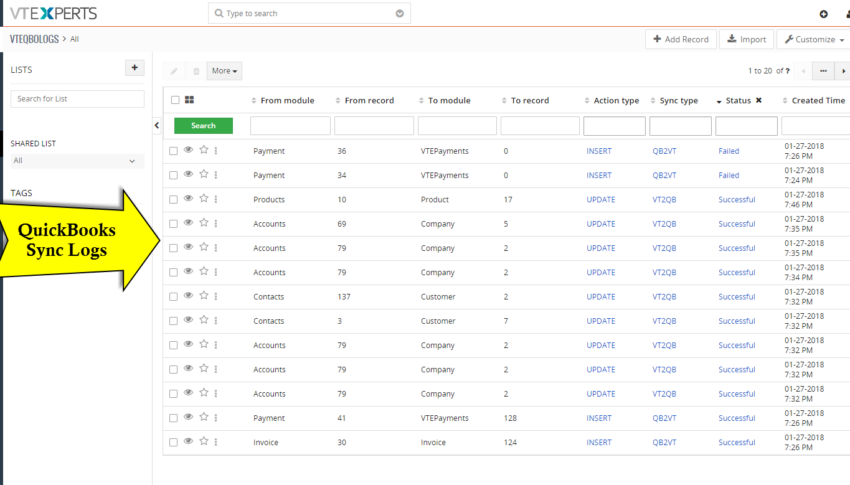Select the All list breadcrumb
850x485 pixels.
(x=74, y=39)
